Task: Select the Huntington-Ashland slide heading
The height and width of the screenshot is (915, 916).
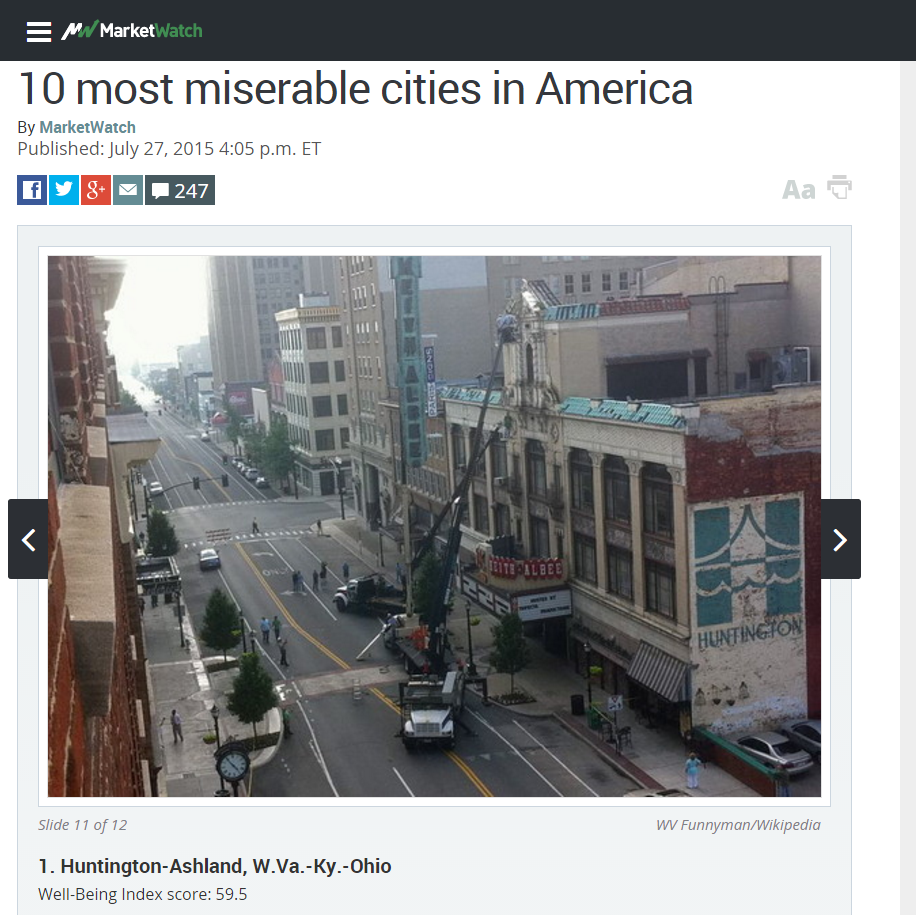Action: (x=215, y=866)
